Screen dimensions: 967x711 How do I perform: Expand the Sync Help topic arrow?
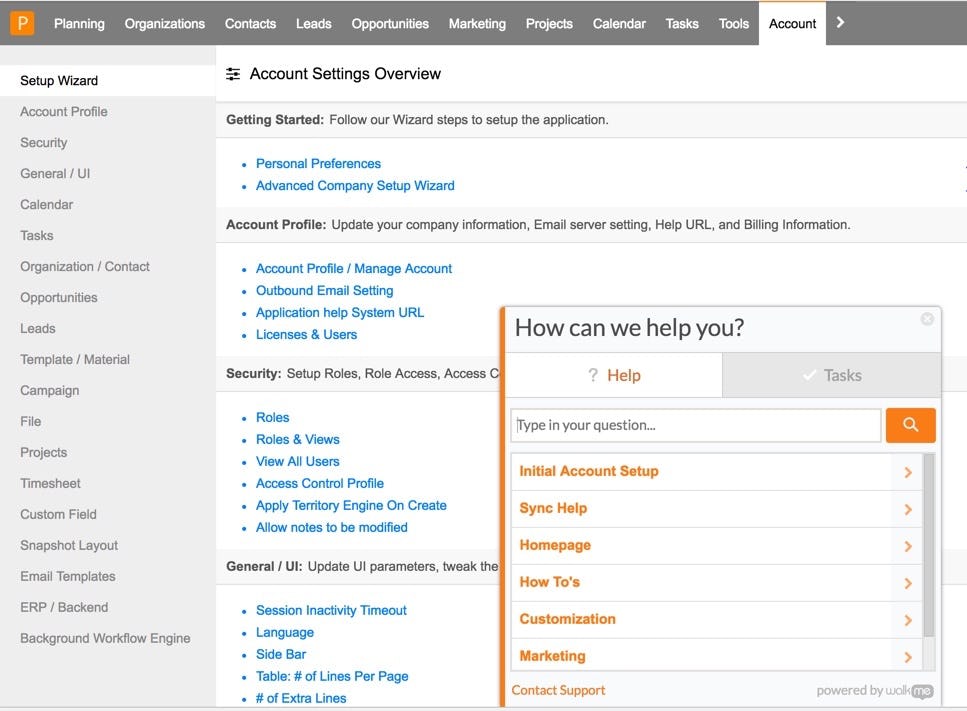tap(908, 509)
